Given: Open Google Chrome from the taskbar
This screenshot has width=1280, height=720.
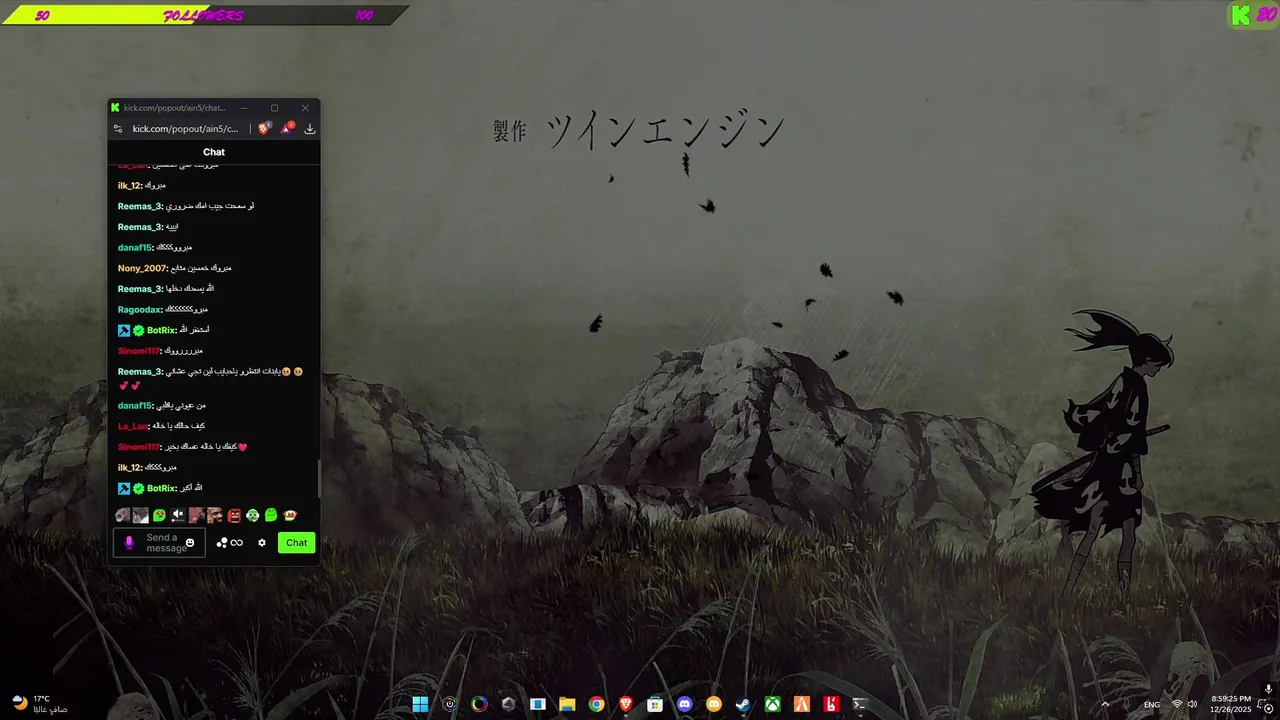Looking at the screenshot, I should (x=596, y=704).
